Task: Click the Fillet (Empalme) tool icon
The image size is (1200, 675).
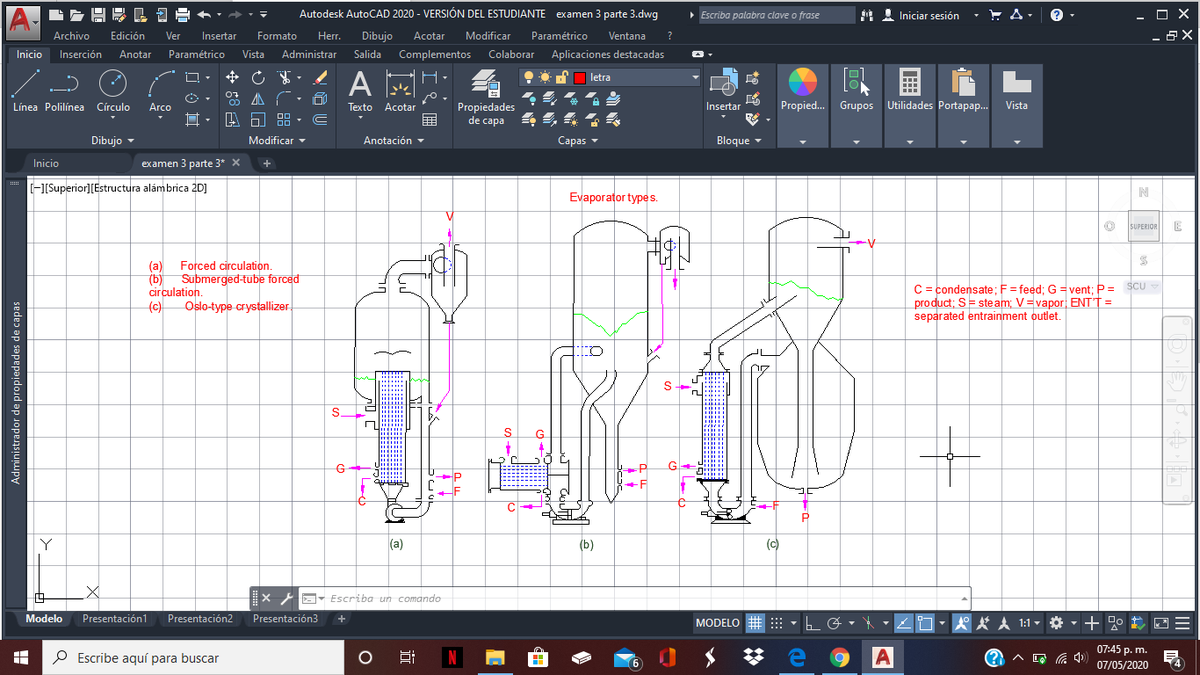Action: point(284,98)
